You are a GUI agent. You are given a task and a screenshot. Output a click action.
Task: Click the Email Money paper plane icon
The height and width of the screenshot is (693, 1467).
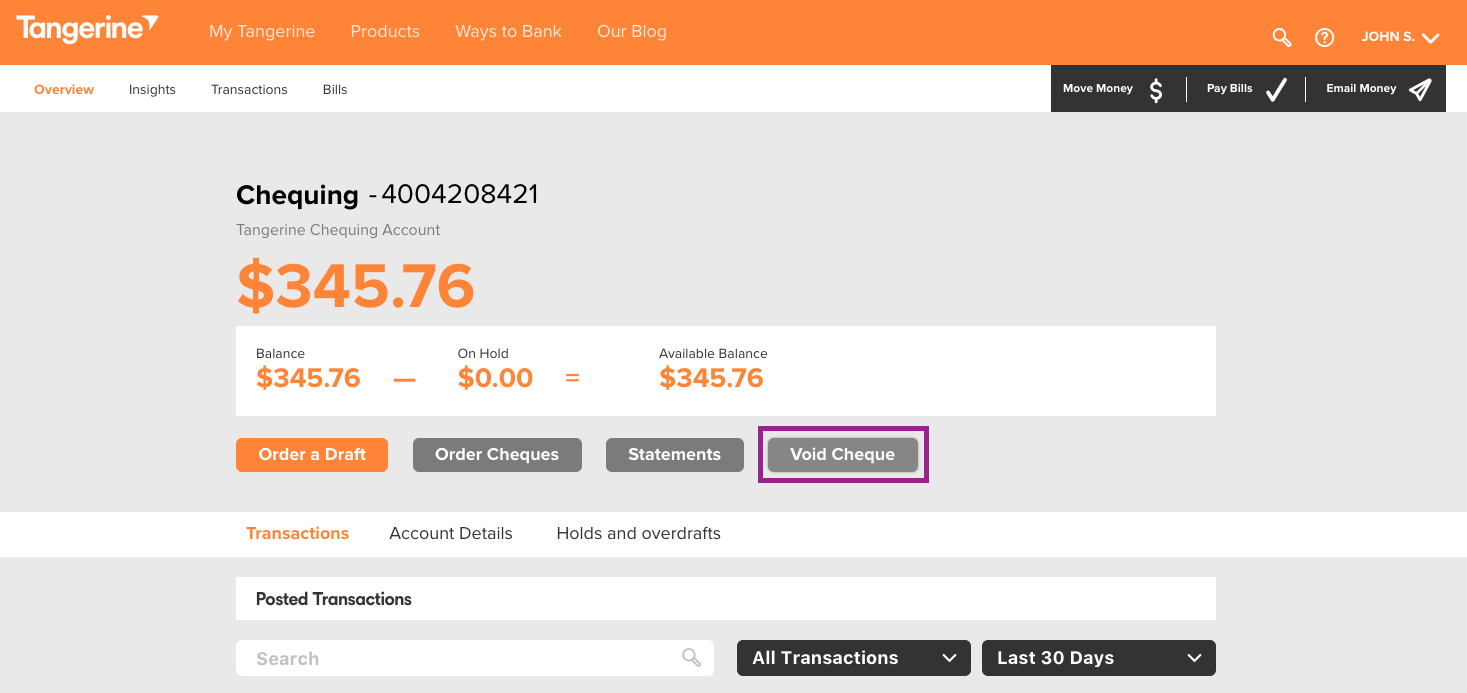pyautogui.click(x=1420, y=89)
